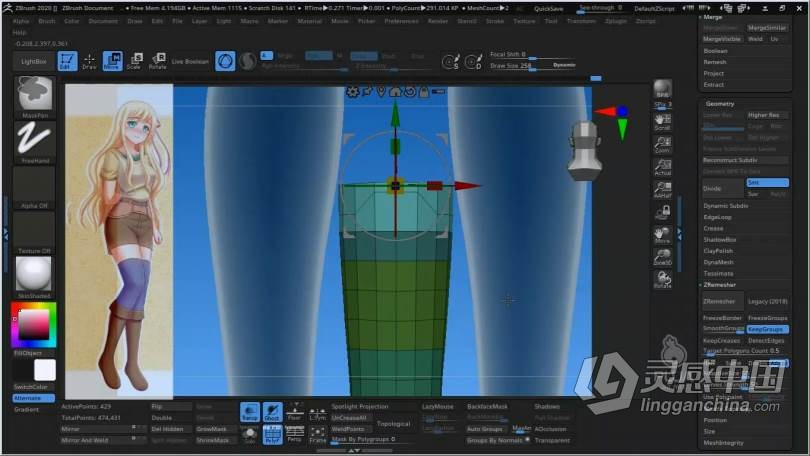
Task: Expand the DynaMesh section
Action: [x=719, y=262]
